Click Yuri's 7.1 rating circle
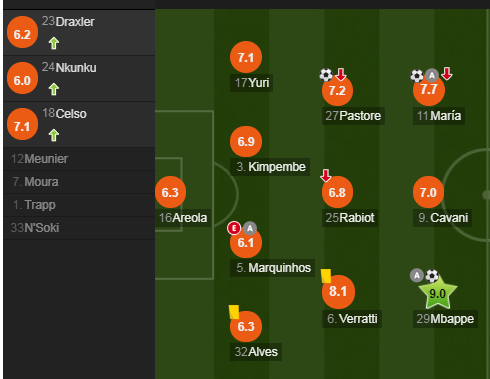Image resolution: width=490 pixels, height=379 pixels. (x=246, y=57)
